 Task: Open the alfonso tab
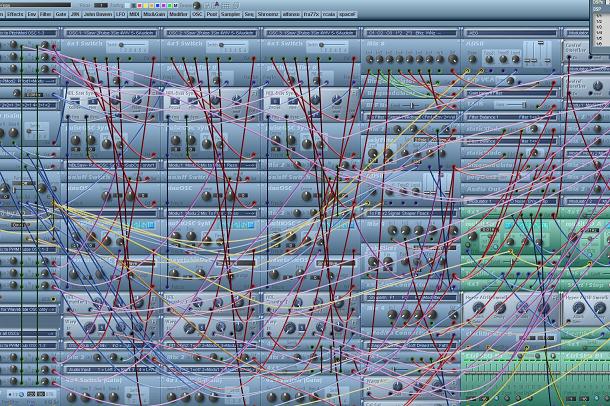tap(291, 14)
